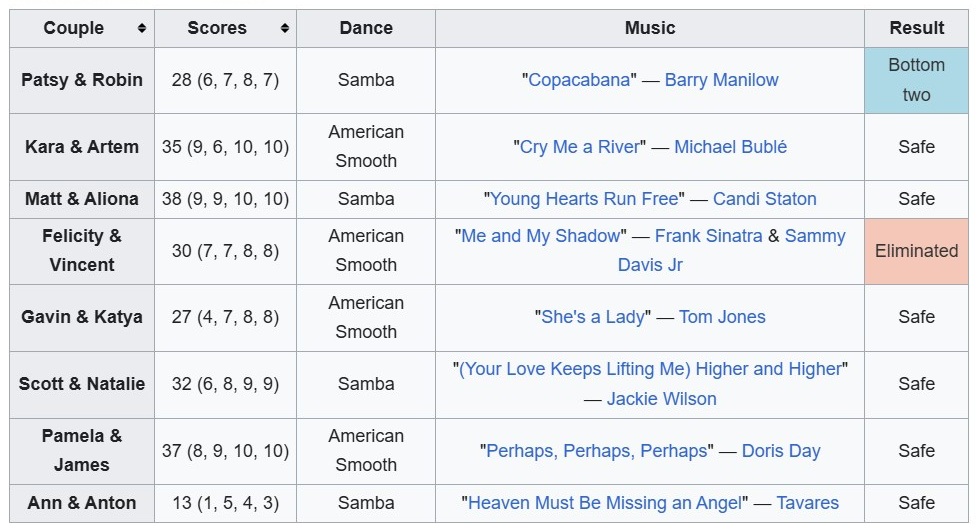Visit the Michael Bublé page link
980x531 pixels.
click(730, 147)
